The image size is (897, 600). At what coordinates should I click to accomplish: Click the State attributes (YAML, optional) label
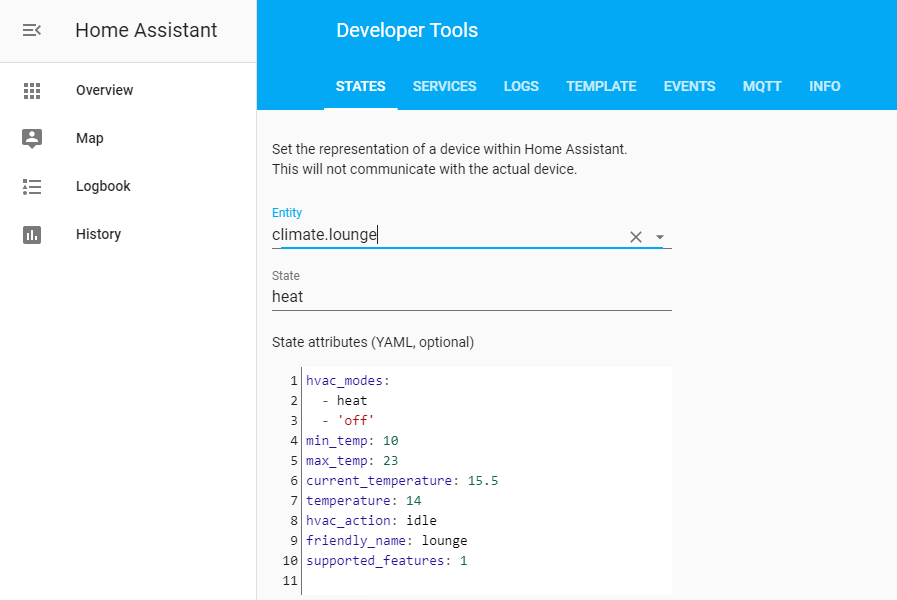[x=372, y=342]
